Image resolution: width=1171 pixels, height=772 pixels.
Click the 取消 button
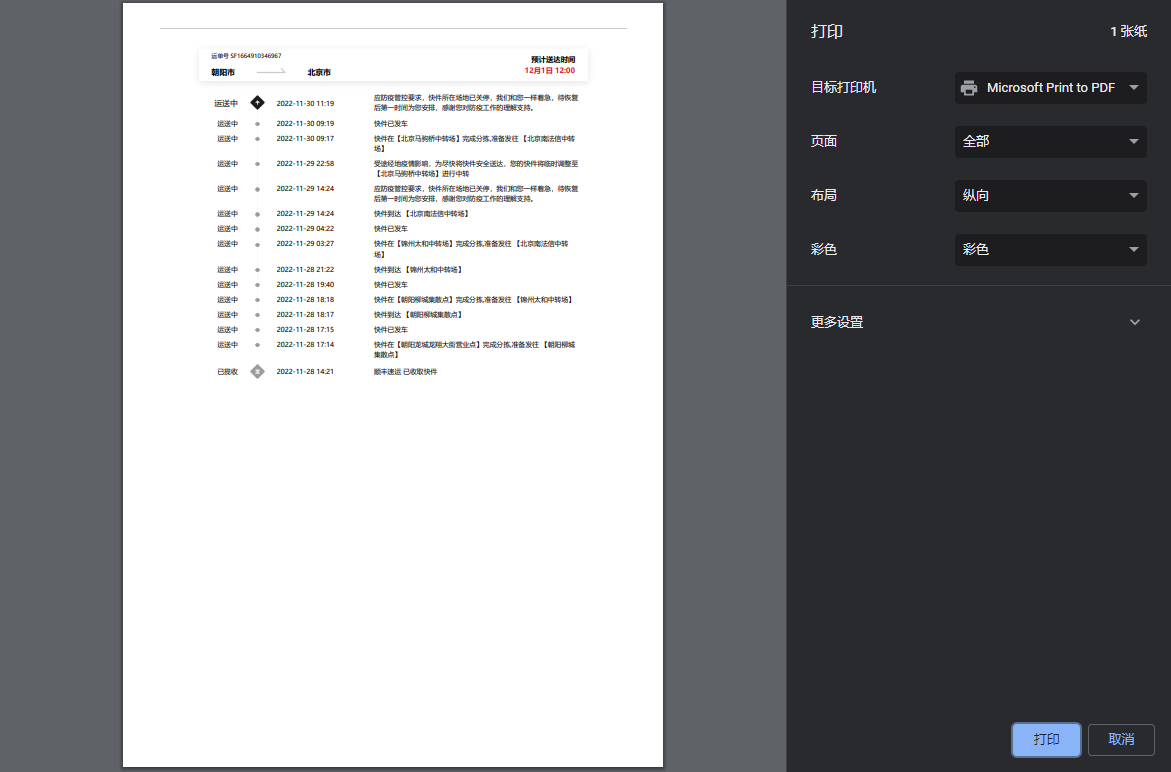1121,740
